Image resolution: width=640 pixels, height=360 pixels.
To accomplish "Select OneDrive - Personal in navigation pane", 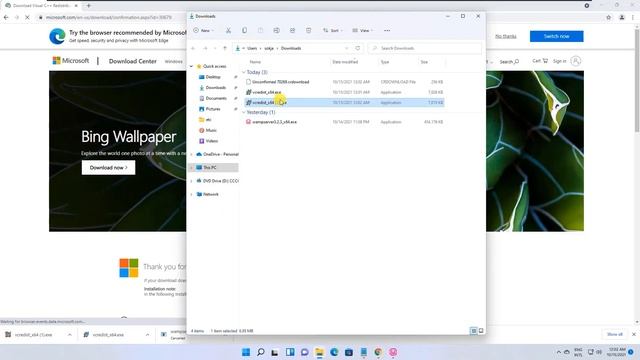I will [220, 154].
